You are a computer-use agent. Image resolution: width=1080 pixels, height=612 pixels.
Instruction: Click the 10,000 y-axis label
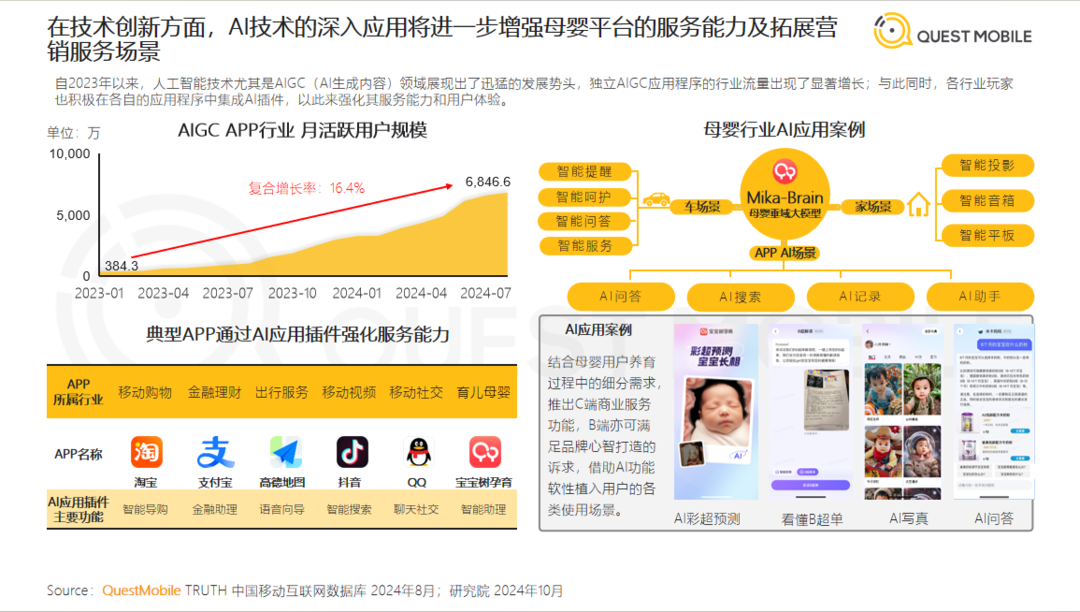70,154
